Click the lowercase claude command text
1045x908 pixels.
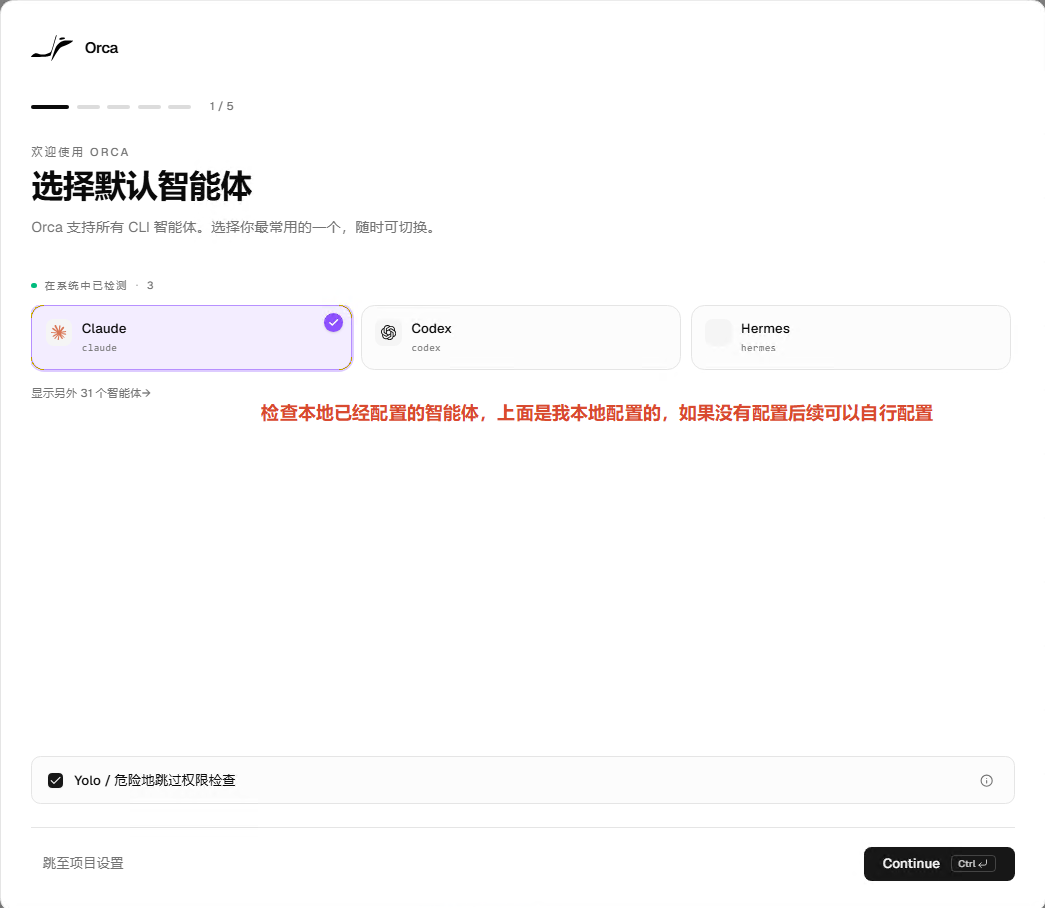pyautogui.click(x=99, y=348)
